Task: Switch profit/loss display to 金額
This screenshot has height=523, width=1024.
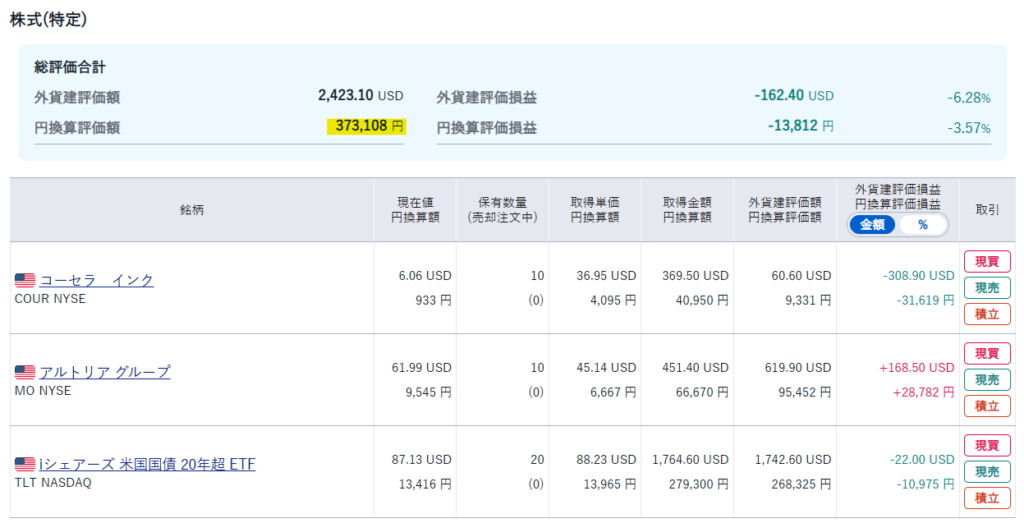Action: 873,225
